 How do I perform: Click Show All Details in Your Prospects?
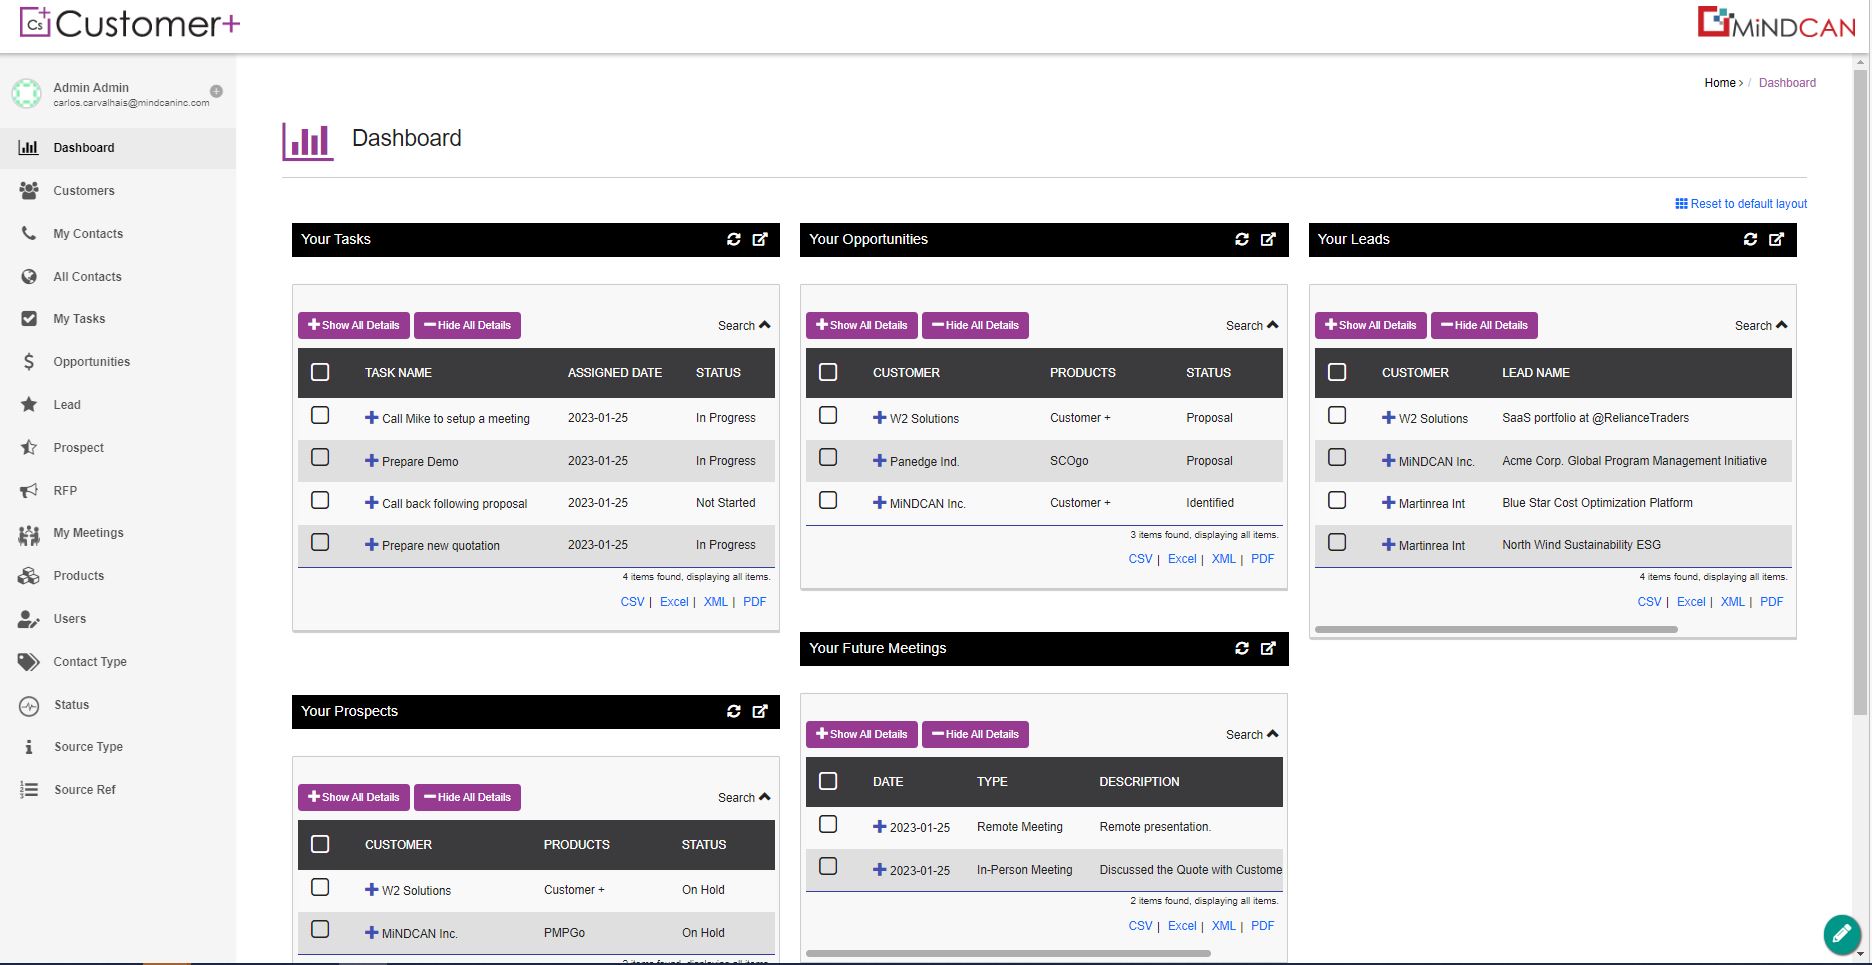[352, 797]
